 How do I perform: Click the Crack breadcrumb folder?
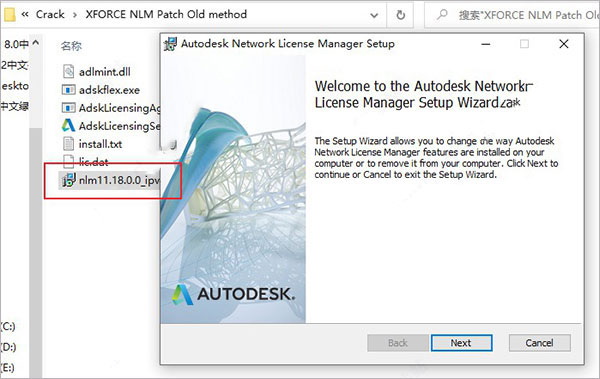(50, 15)
